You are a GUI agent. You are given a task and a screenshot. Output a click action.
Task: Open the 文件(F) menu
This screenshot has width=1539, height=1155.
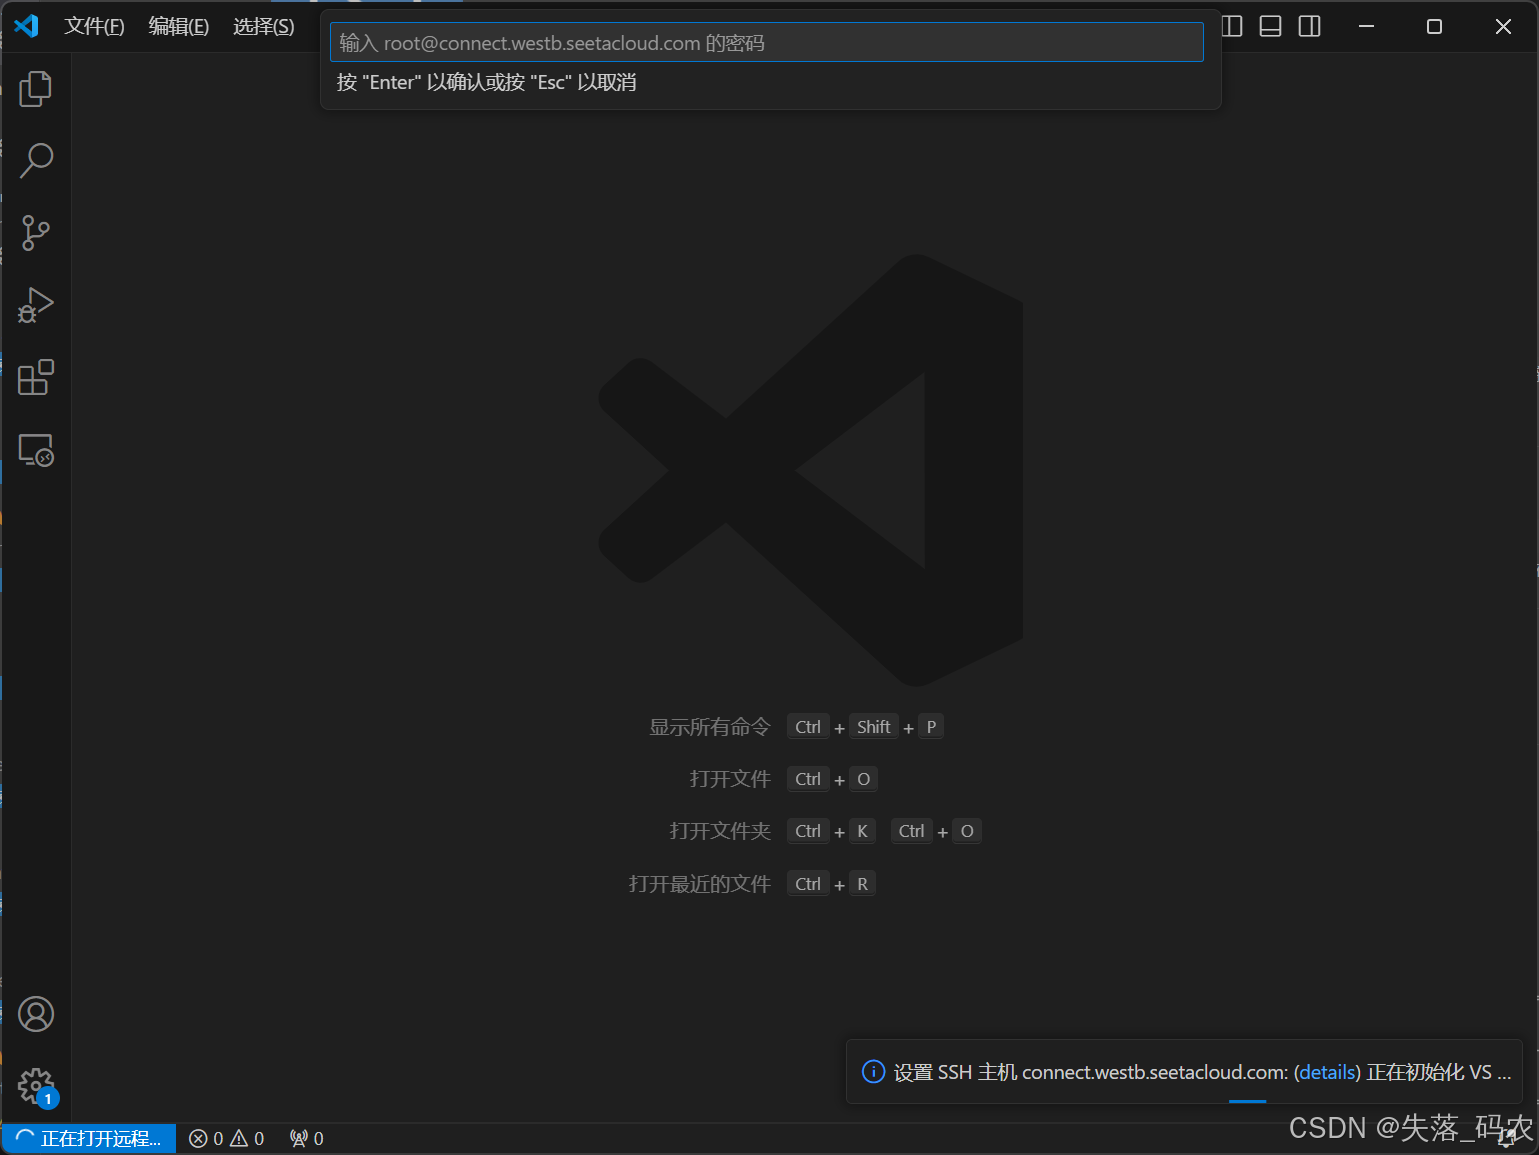(94, 26)
